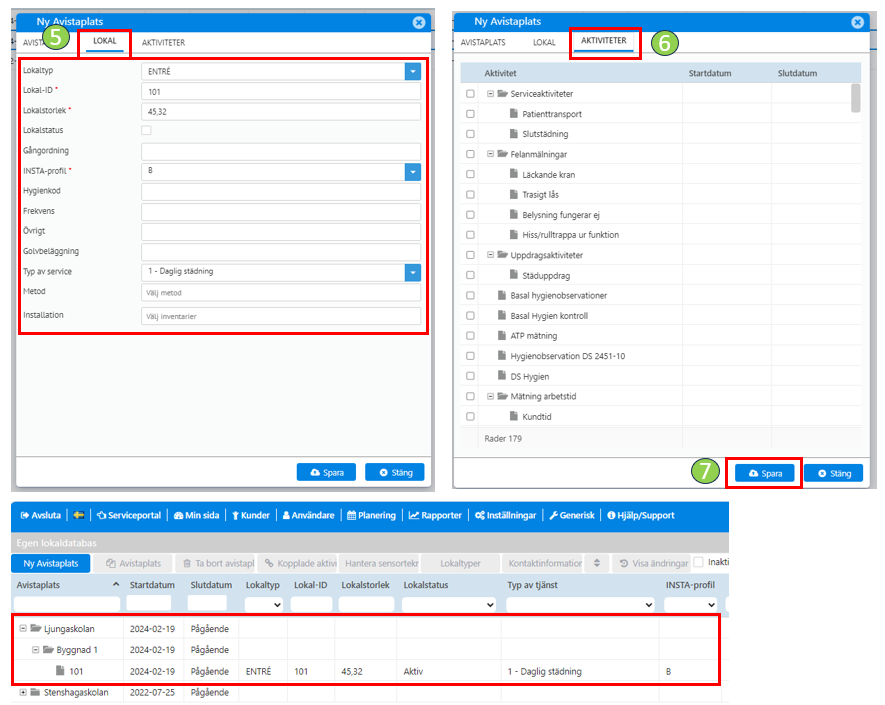Open Inställningar gear menu
The image size is (885, 705).
506,515
